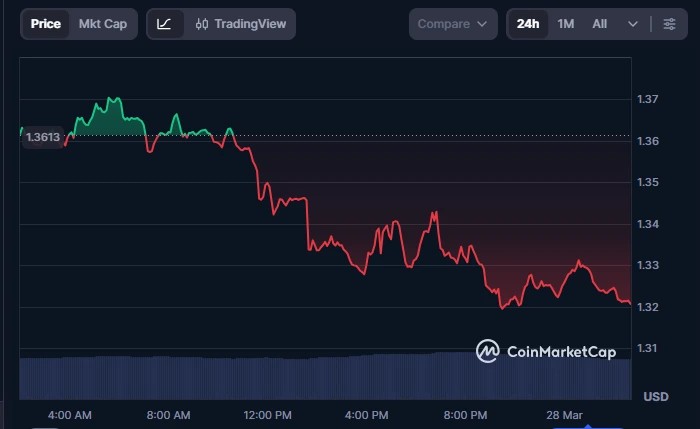Click the 4:00 AM time axis label
Viewport: 700px width, 429px height.
[70, 415]
